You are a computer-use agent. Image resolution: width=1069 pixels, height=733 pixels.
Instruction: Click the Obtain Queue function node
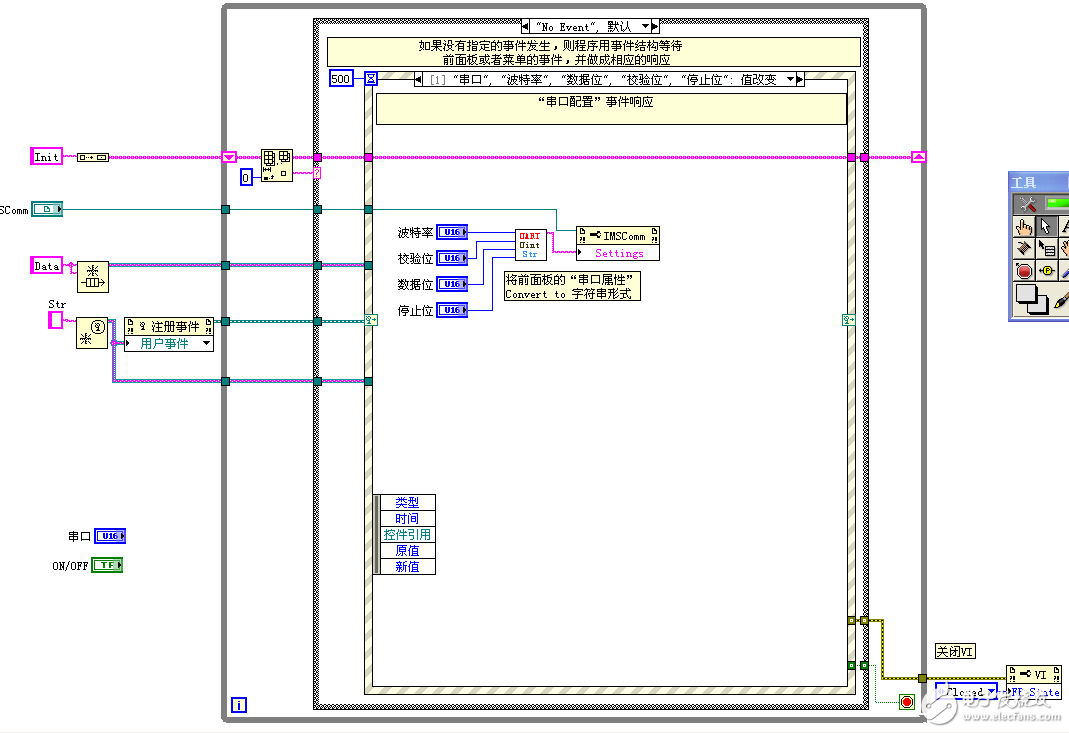[92, 277]
